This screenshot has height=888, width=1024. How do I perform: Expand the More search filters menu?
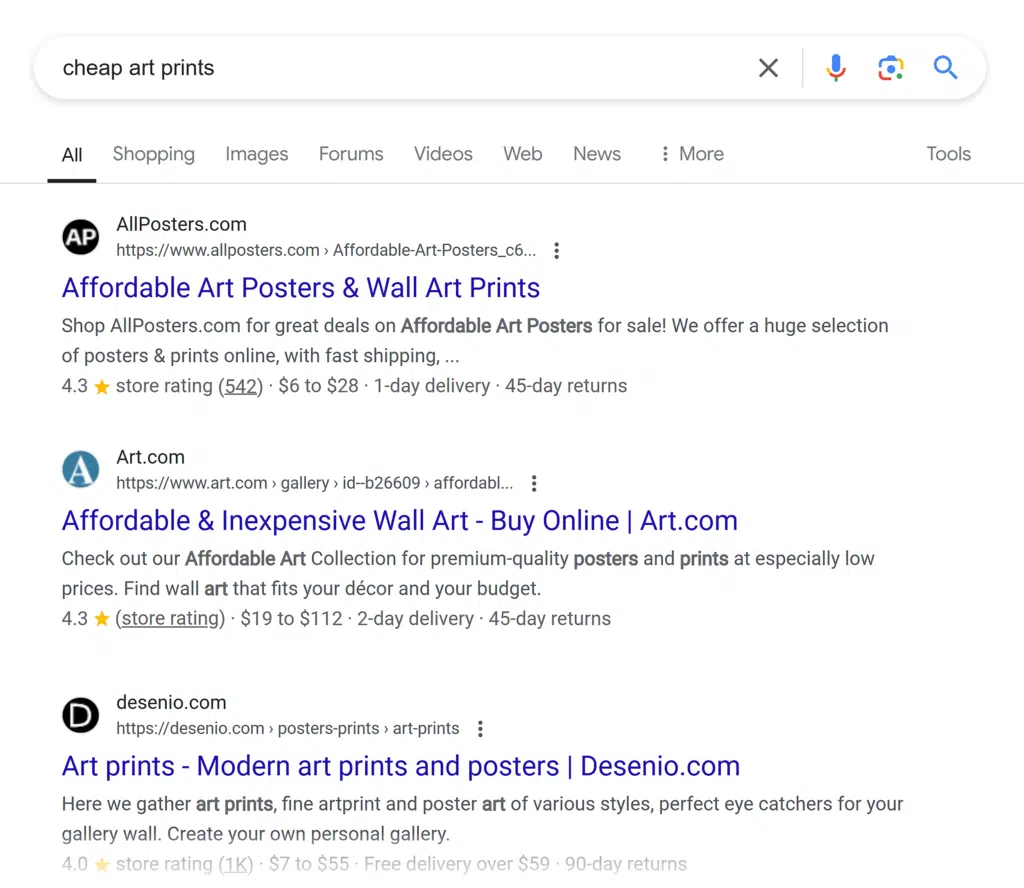[x=692, y=154]
